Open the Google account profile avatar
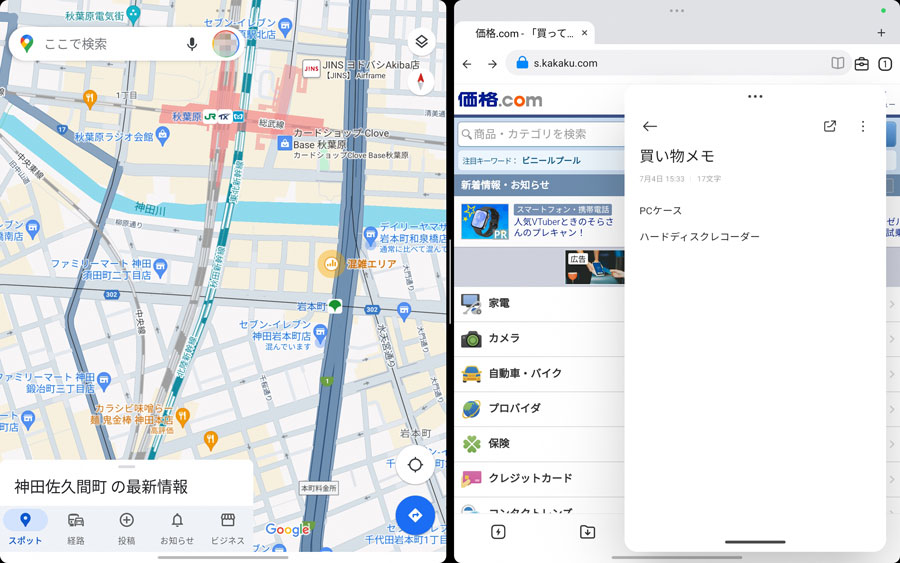The width and height of the screenshot is (900, 563). pyautogui.click(x=226, y=44)
